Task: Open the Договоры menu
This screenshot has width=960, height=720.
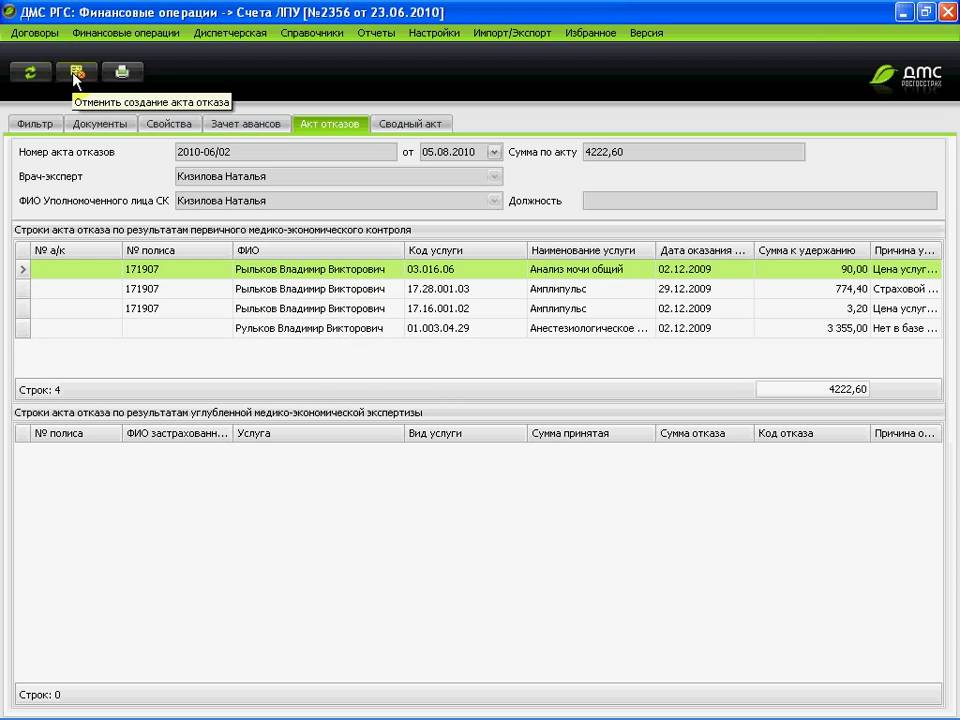Action: (x=34, y=33)
